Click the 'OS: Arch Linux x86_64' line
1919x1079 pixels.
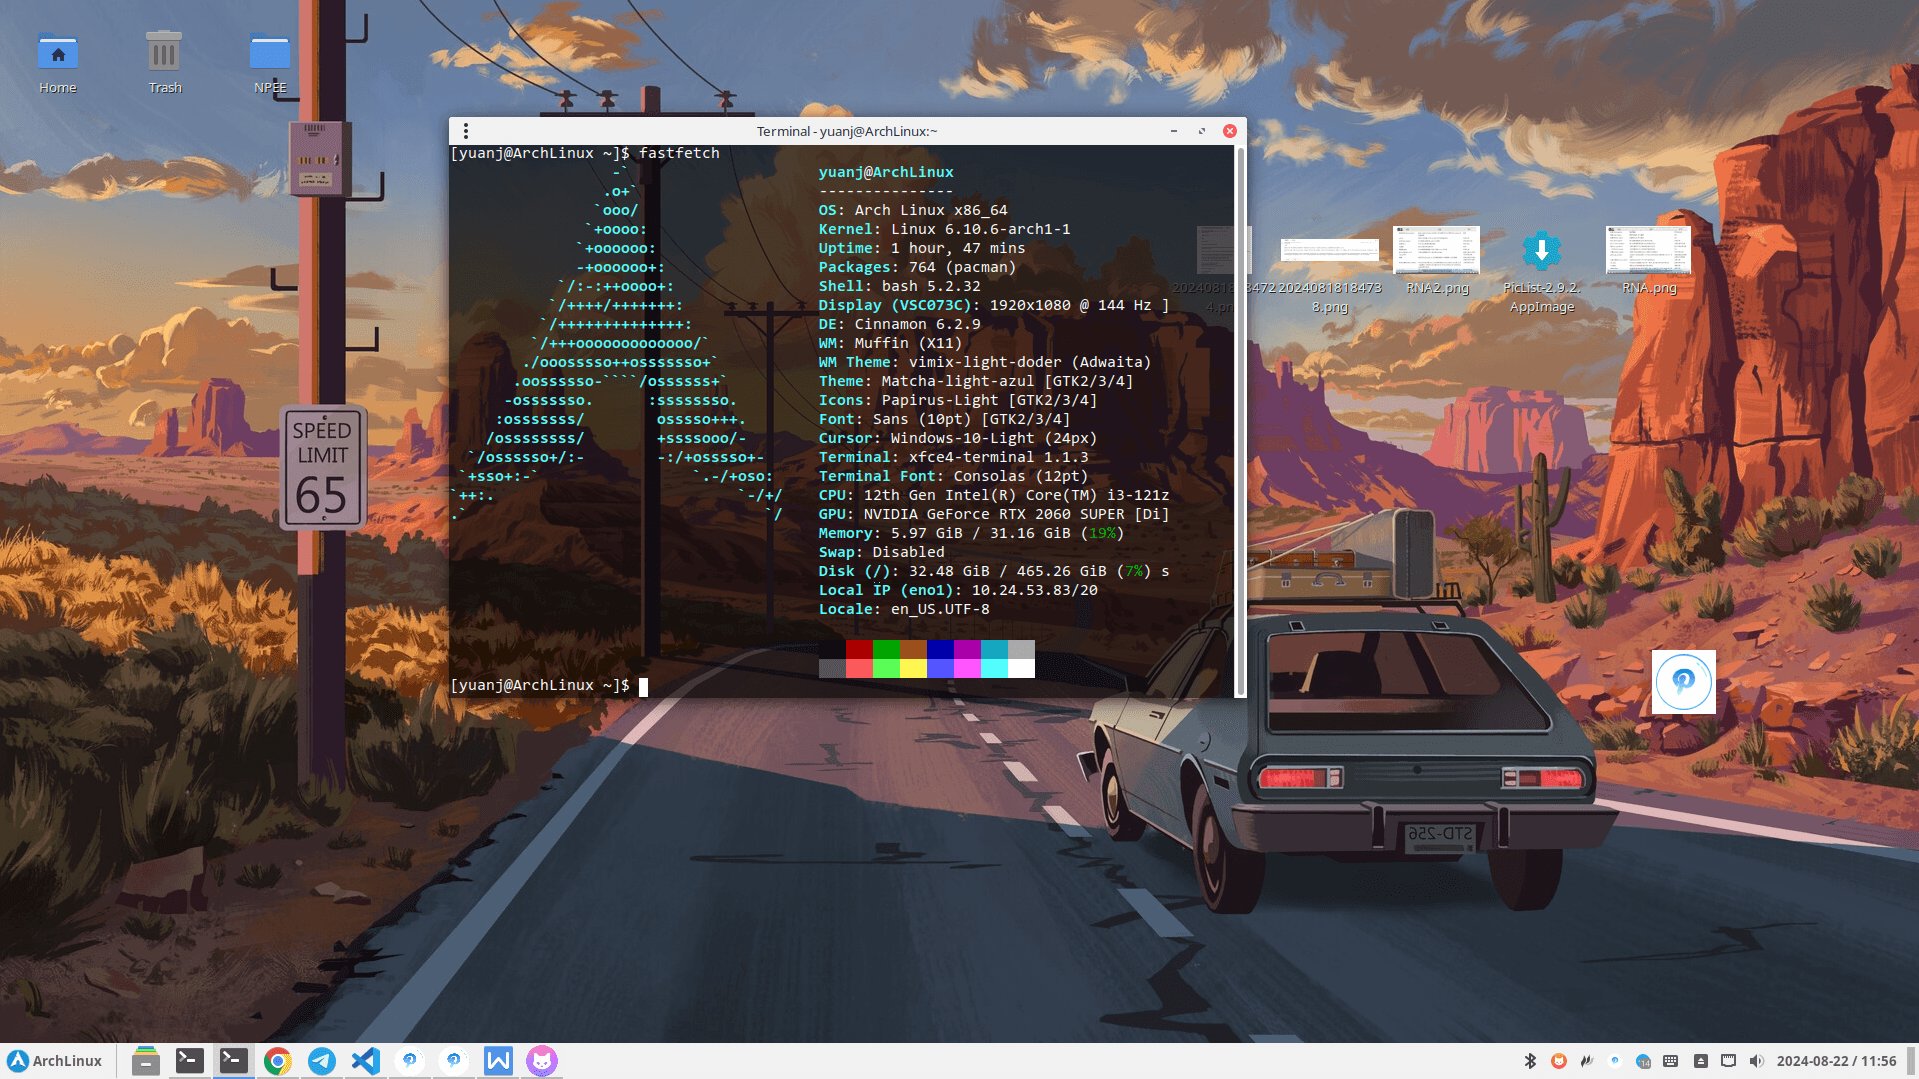pyautogui.click(x=913, y=210)
